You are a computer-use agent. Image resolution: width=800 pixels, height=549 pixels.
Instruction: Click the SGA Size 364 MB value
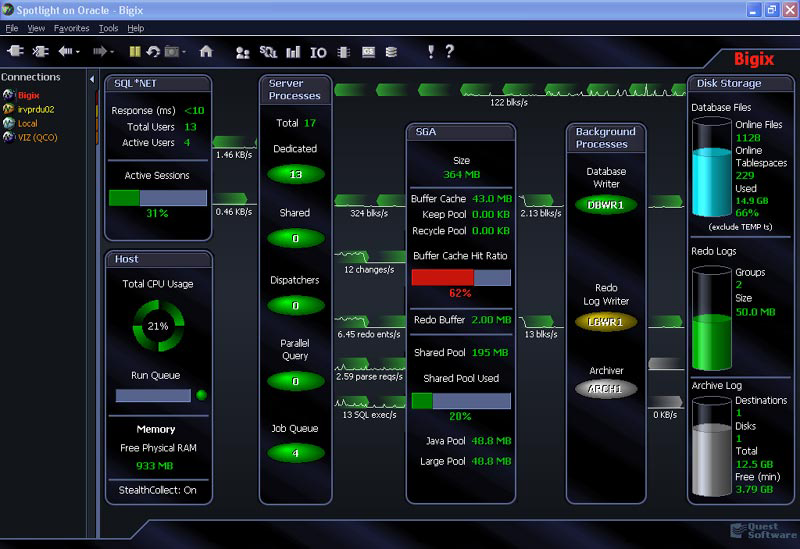[461, 174]
